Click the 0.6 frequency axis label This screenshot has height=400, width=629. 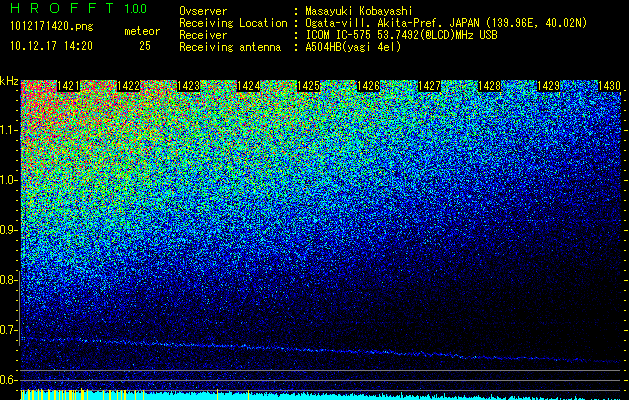[8, 380]
